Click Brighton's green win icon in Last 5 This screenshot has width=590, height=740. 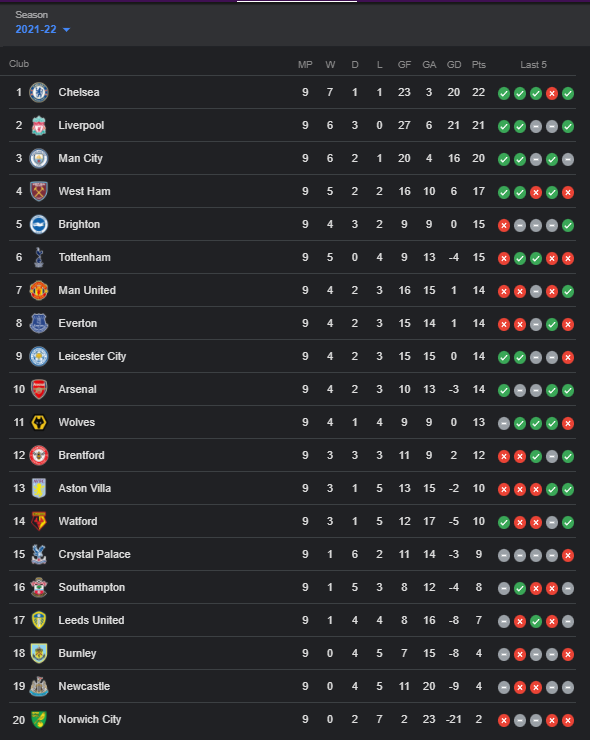[568, 226]
